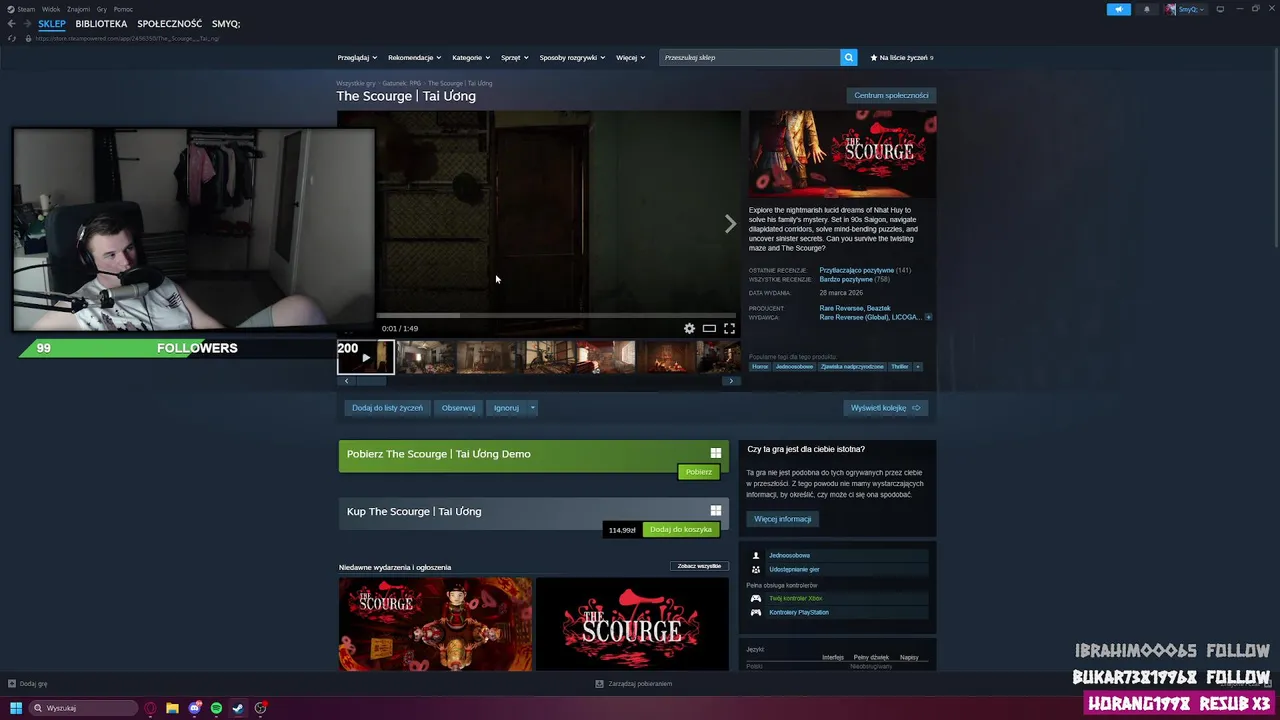This screenshot has height=720, width=1280.
Task: Open Zarządzaj pobieraniem downloads manager
Action: pos(634,684)
